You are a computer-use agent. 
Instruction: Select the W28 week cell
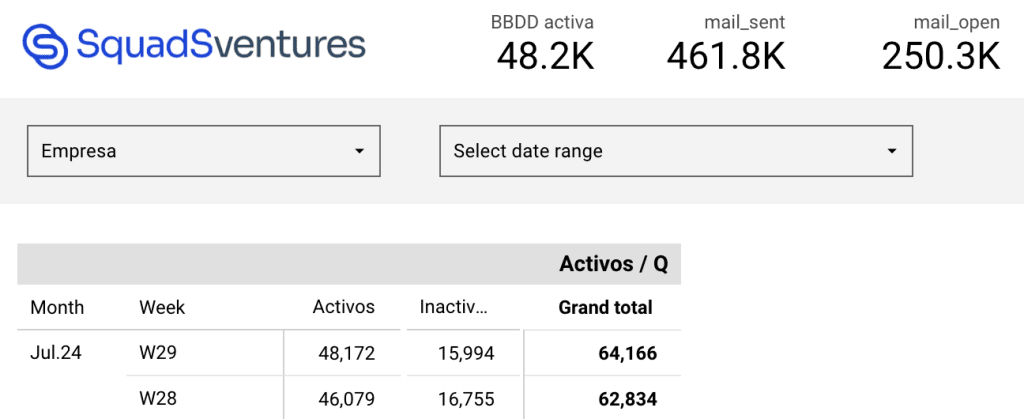(x=158, y=398)
